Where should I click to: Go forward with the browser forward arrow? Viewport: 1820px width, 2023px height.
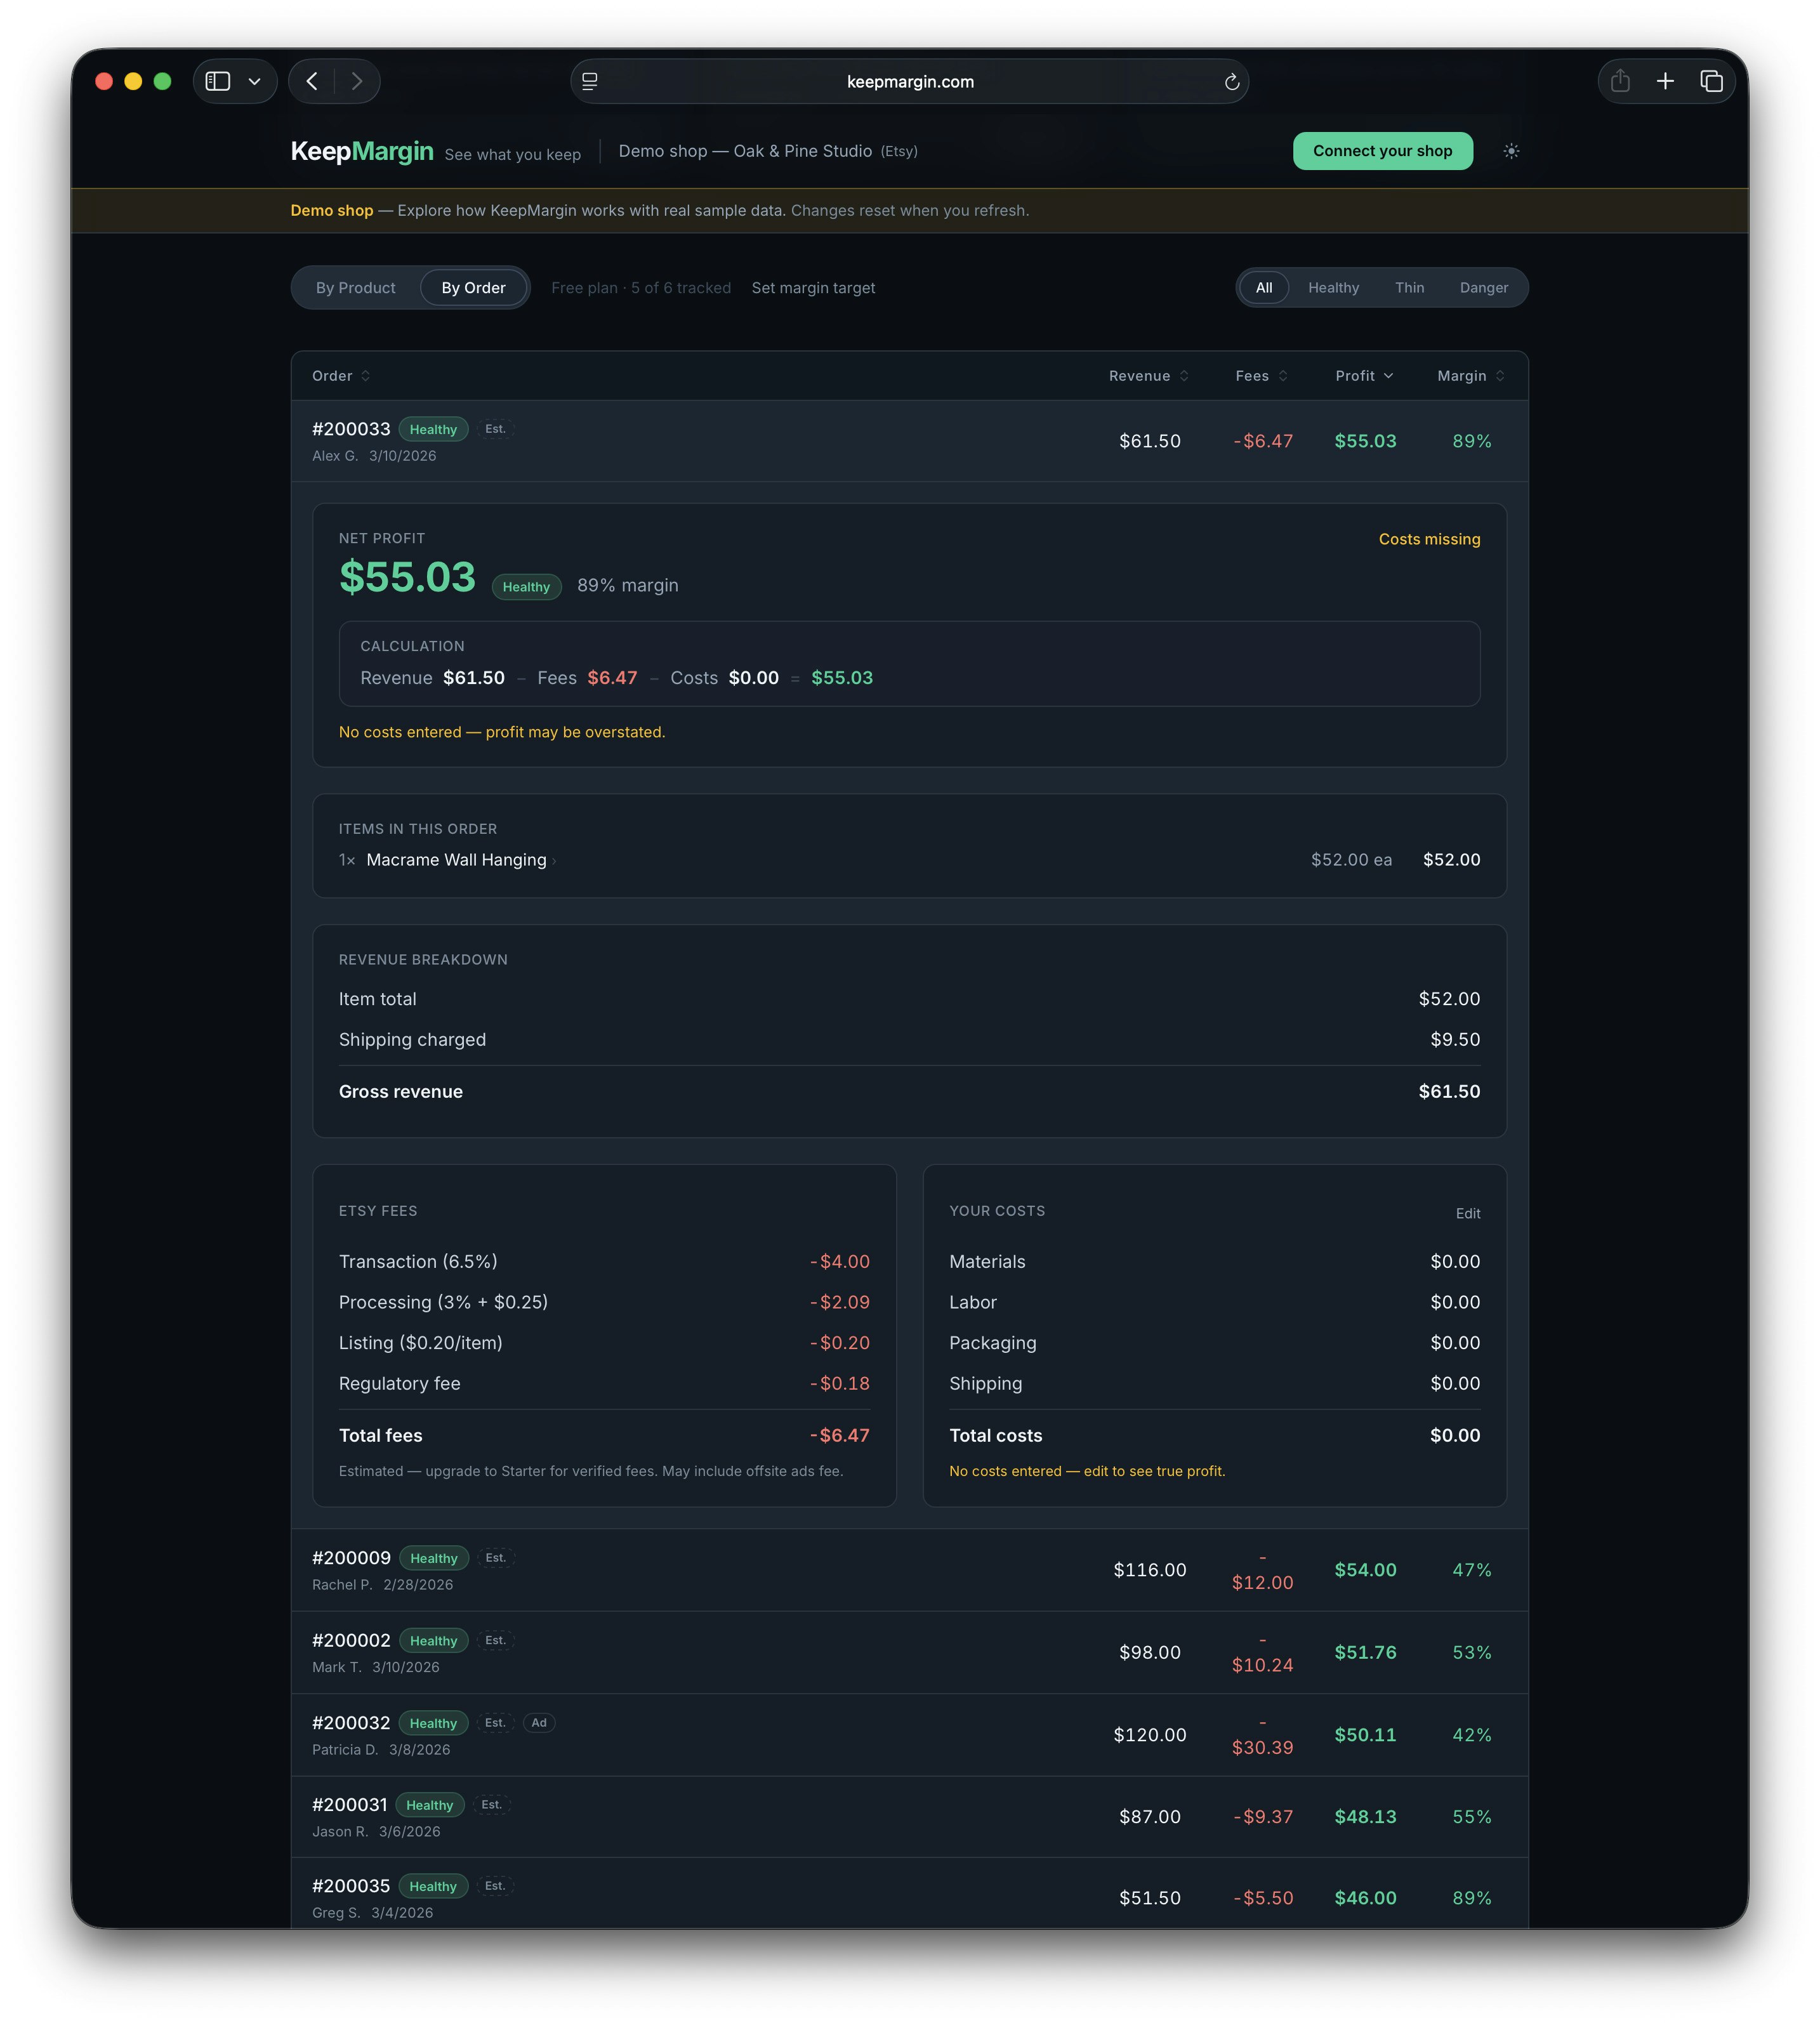tap(357, 81)
